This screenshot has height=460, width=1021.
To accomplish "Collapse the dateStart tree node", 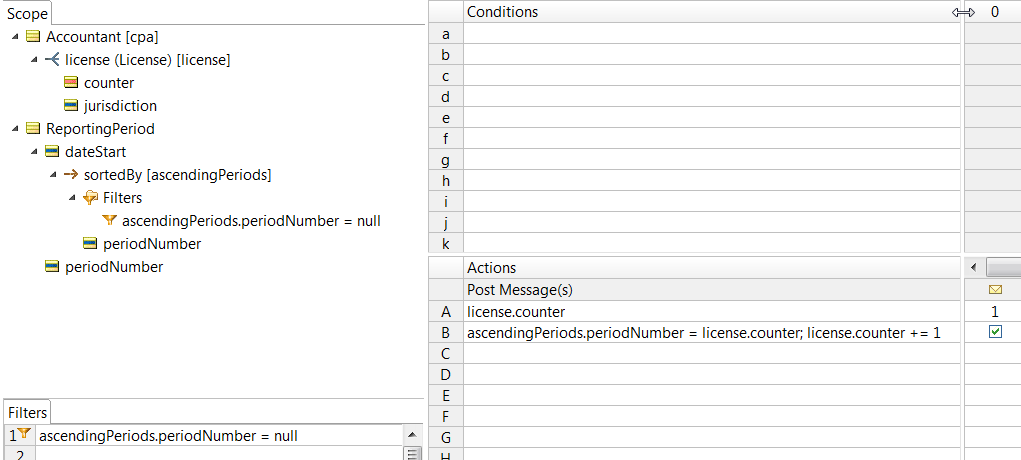I will click(35, 152).
